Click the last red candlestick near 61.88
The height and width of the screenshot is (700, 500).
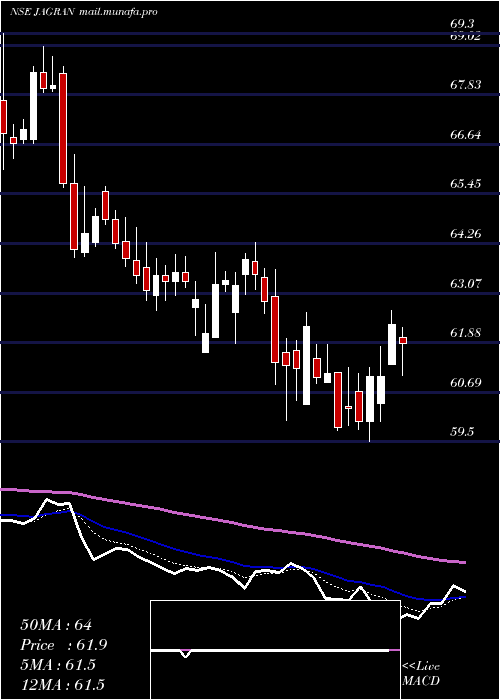pyautogui.click(x=403, y=341)
